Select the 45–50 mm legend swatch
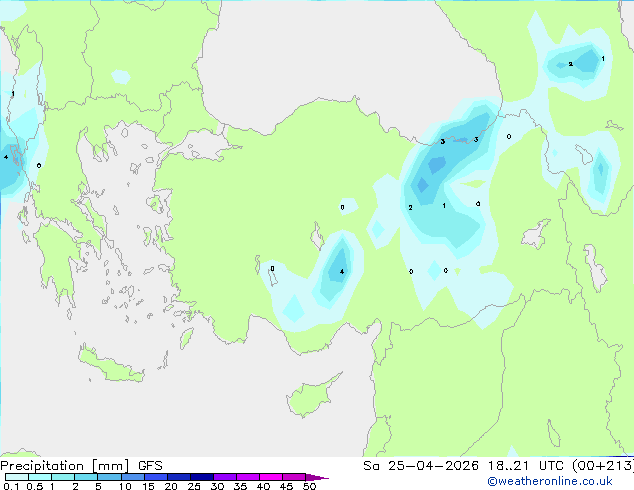 294,477
